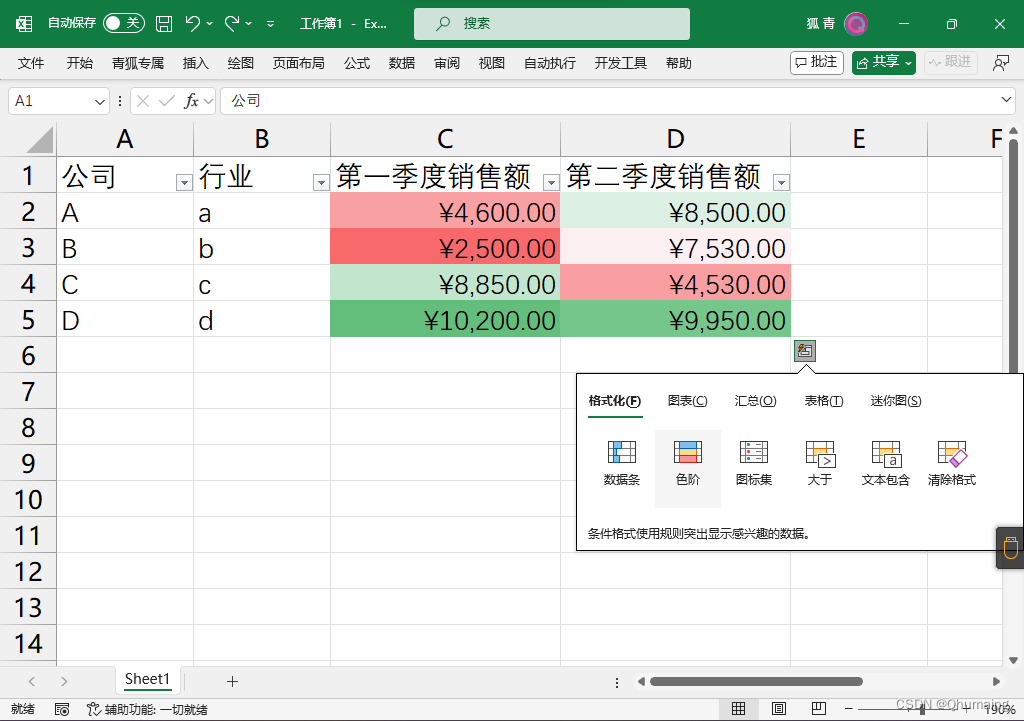Apply 色阶 (Color Scales) conditional formatting
This screenshot has height=721, width=1024.
[687, 462]
